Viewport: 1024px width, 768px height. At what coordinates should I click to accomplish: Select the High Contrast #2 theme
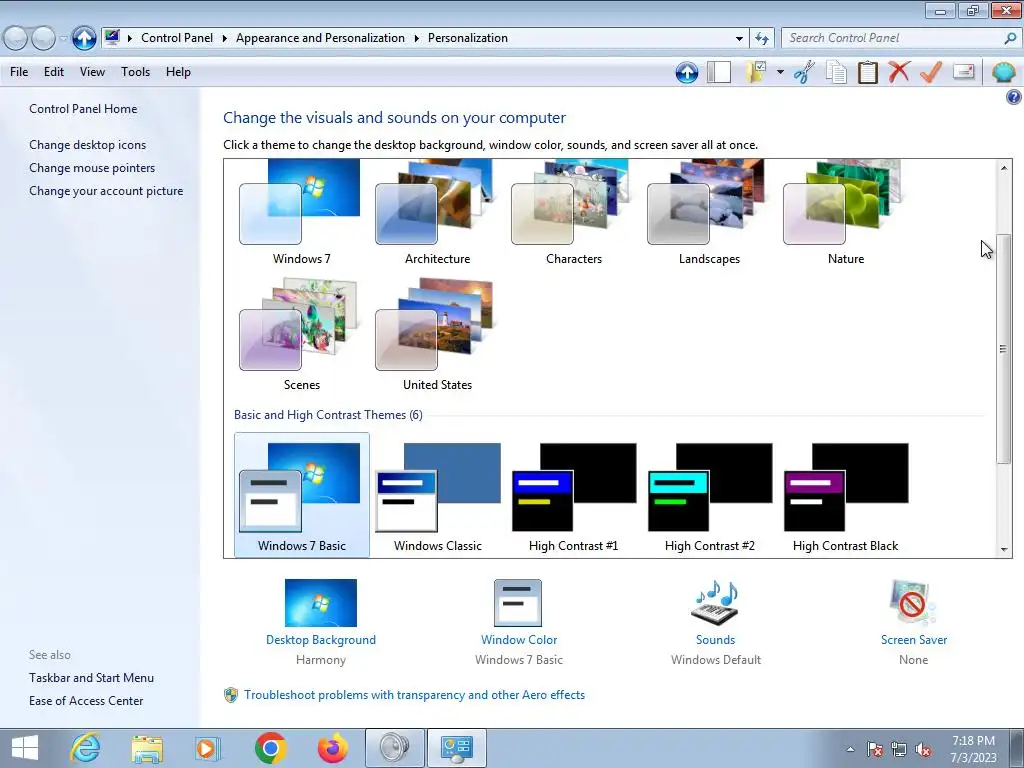(709, 495)
